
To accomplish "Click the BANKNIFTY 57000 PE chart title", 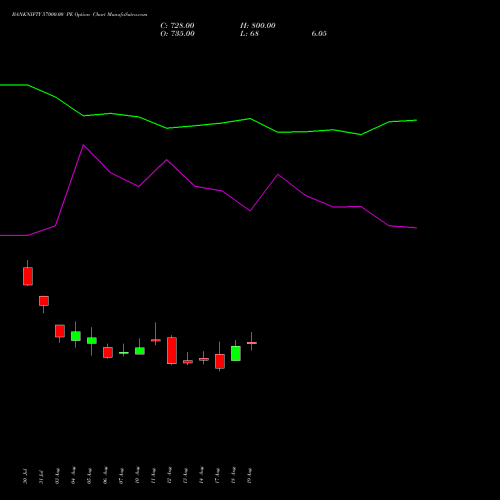I will point(79,15).
